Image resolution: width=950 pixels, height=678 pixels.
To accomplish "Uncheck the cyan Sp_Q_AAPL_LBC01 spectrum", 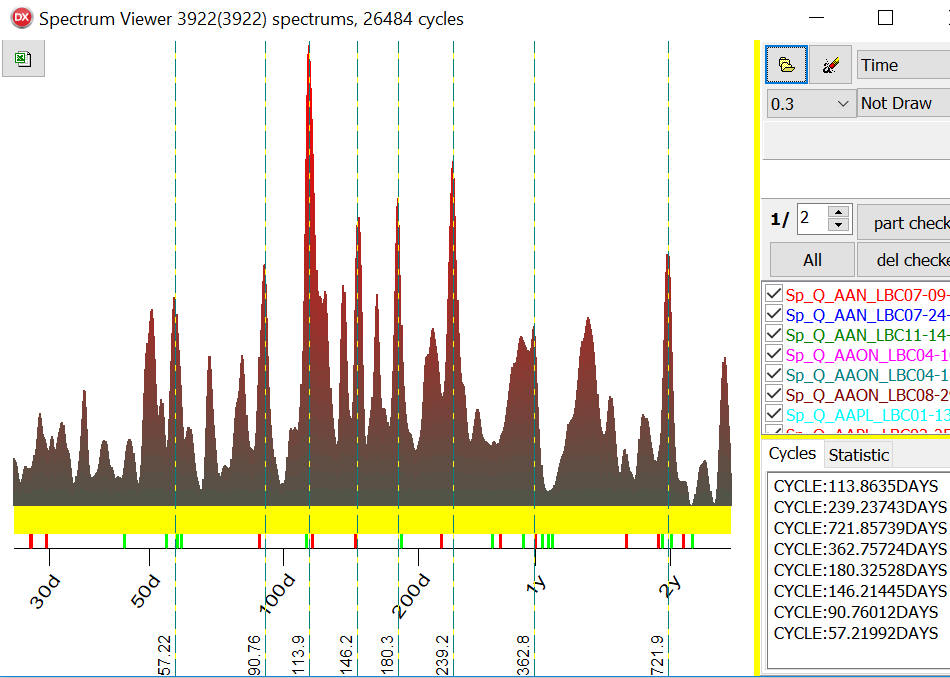I will (x=774, y=414).
